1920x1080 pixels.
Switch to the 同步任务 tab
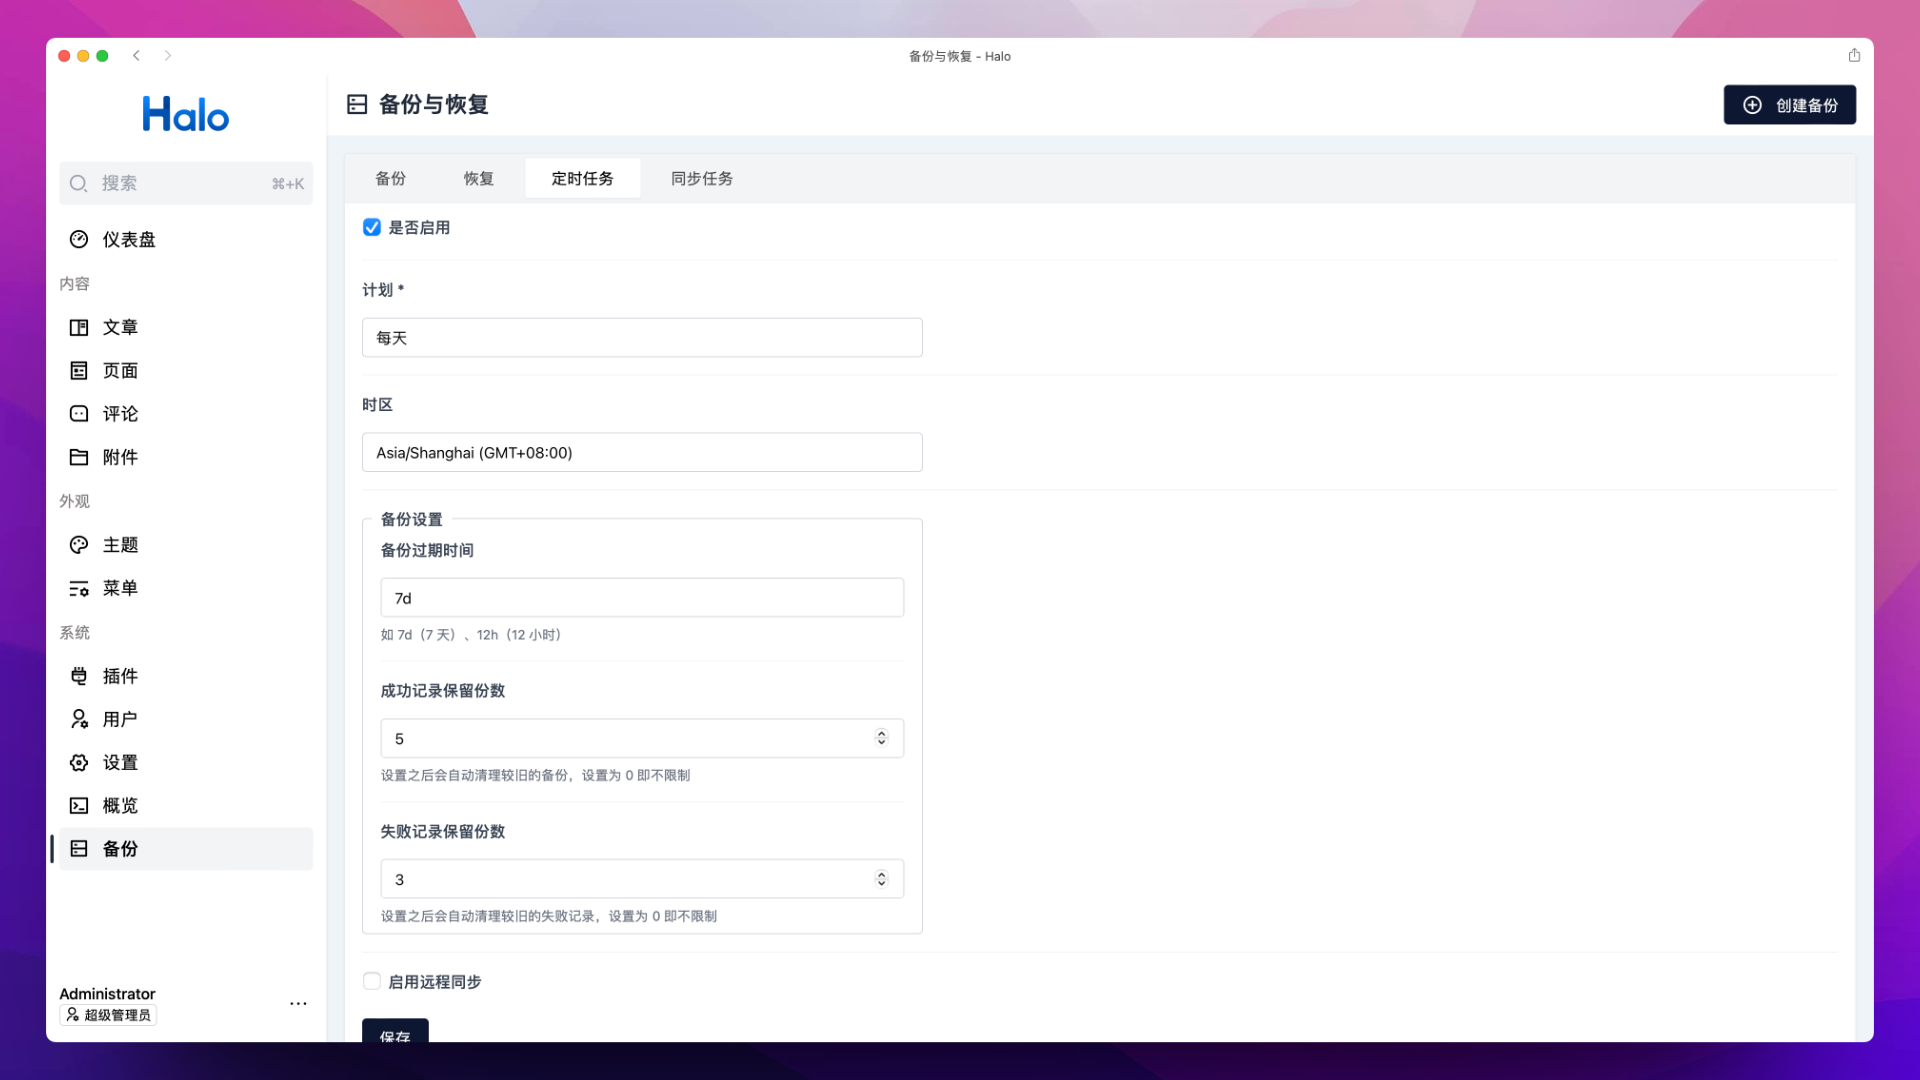701,179
